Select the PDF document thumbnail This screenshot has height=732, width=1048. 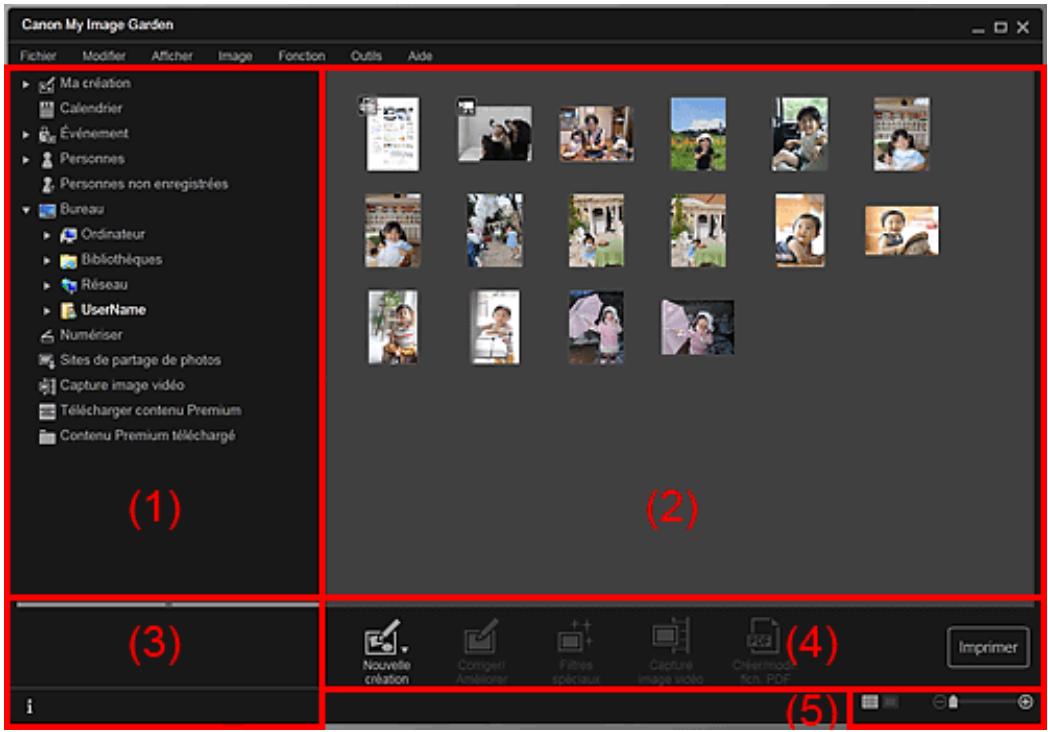pyautogui.click(x=392, y=134)
